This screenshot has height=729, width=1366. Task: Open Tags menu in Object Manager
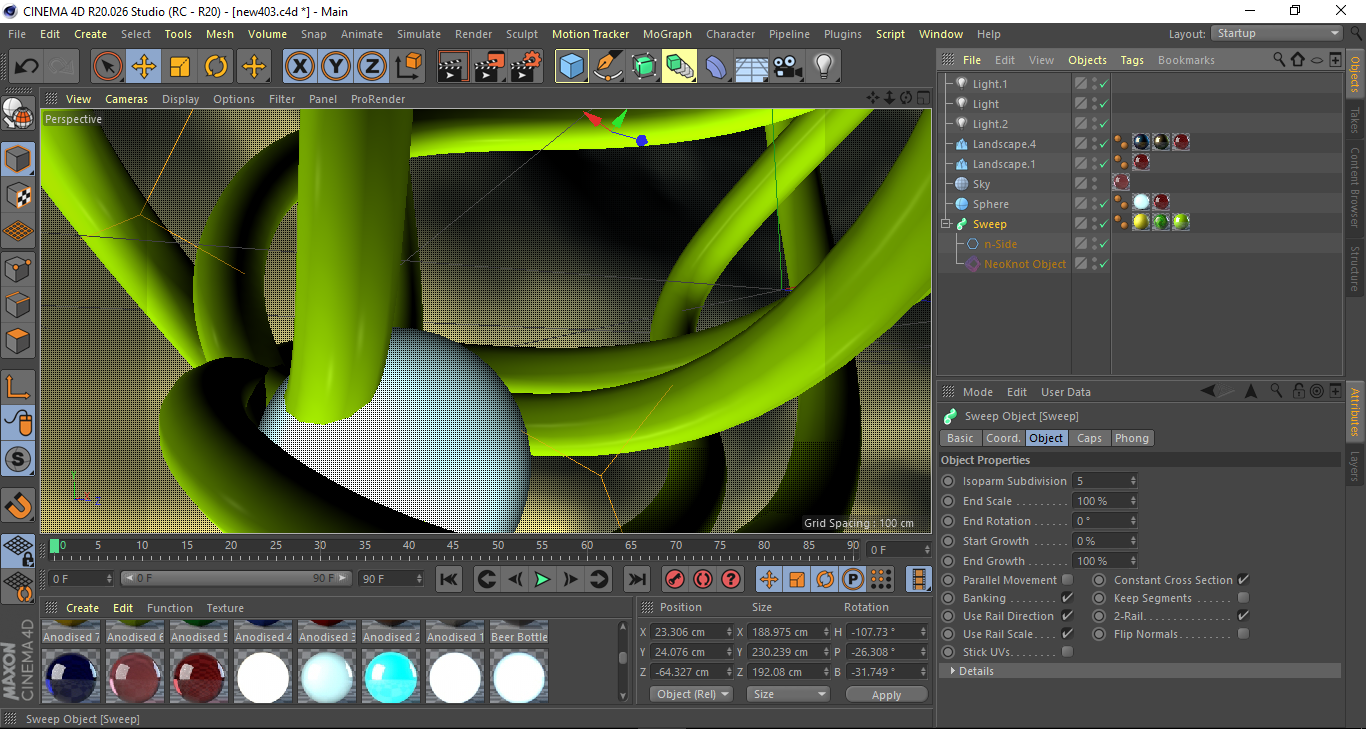1132,60
